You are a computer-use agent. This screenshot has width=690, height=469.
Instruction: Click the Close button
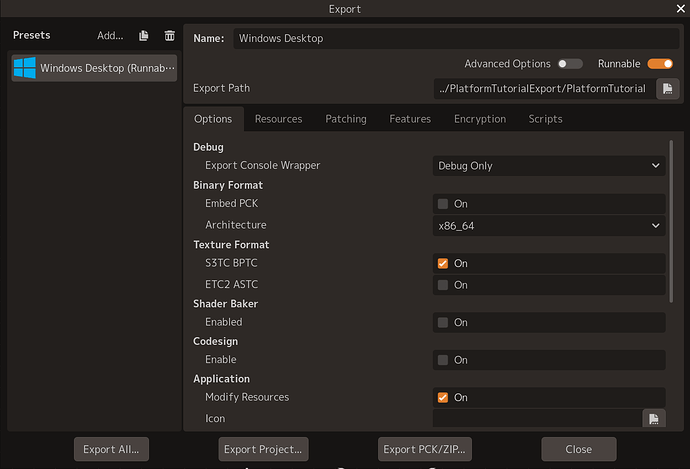[x=579, y=449]
